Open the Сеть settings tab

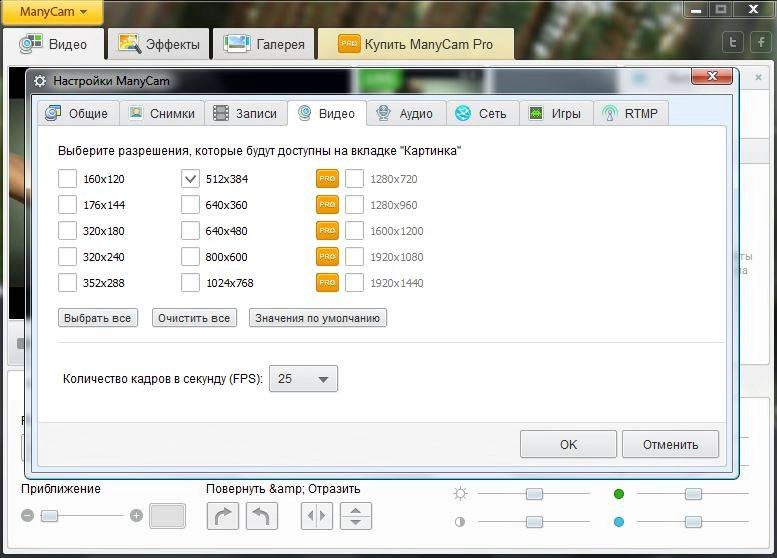(x=483, y=113)
